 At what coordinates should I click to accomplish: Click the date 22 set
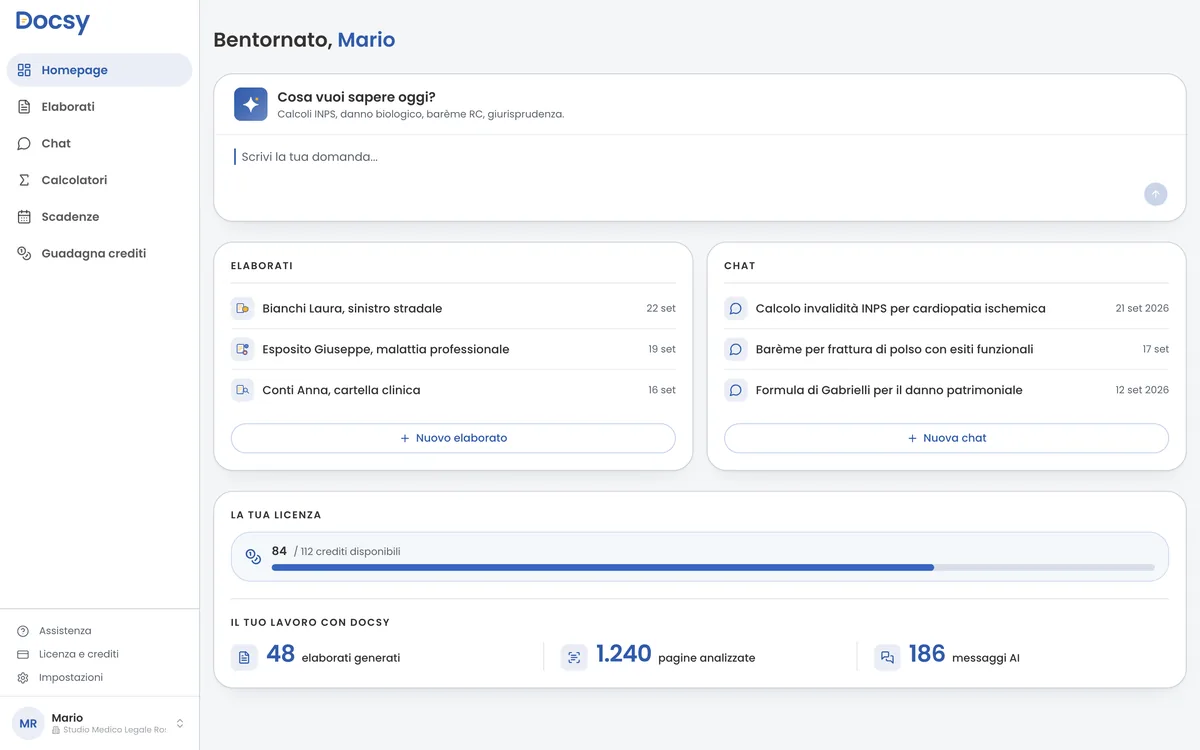pos(661,309)
